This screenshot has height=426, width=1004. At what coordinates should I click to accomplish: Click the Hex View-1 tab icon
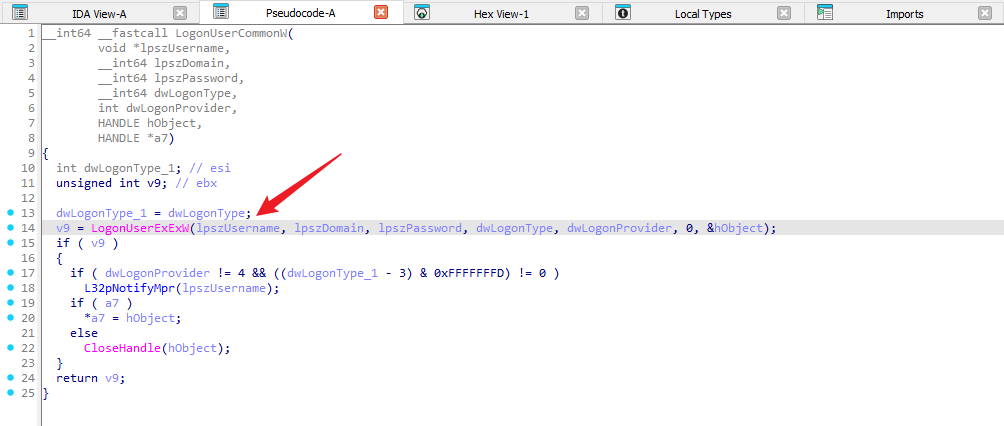tap(423, 13)
